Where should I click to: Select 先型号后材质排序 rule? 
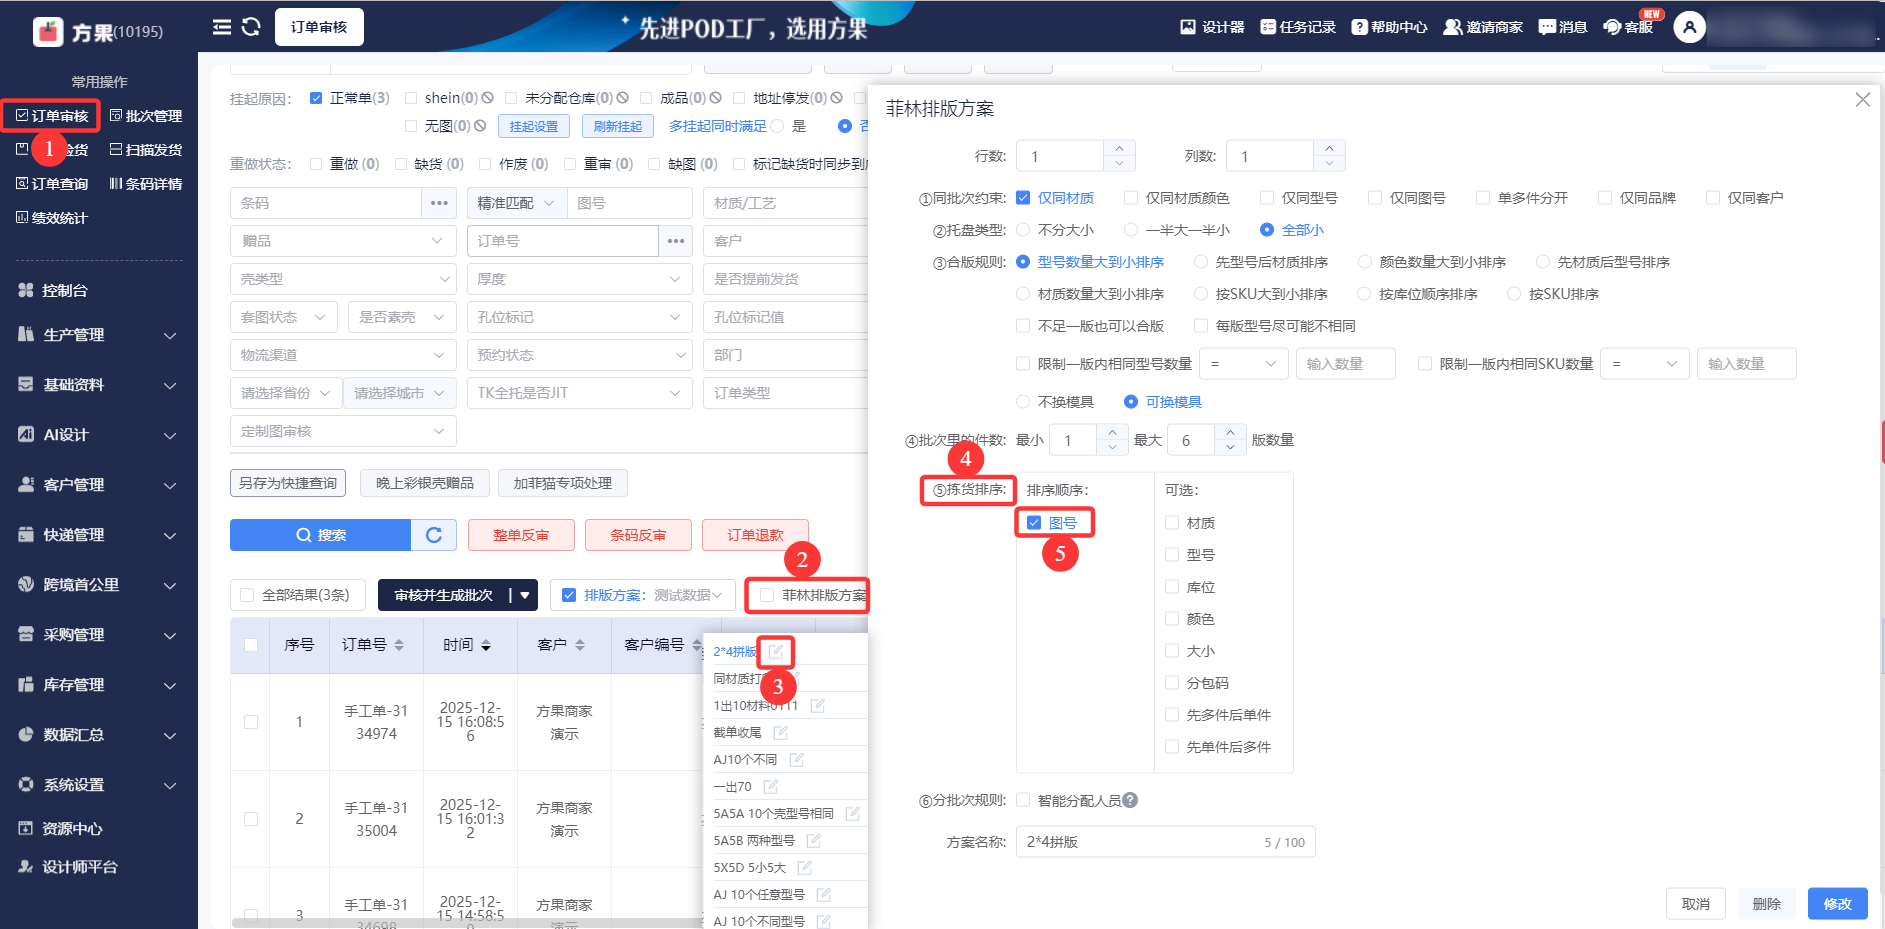[1201, 262]
